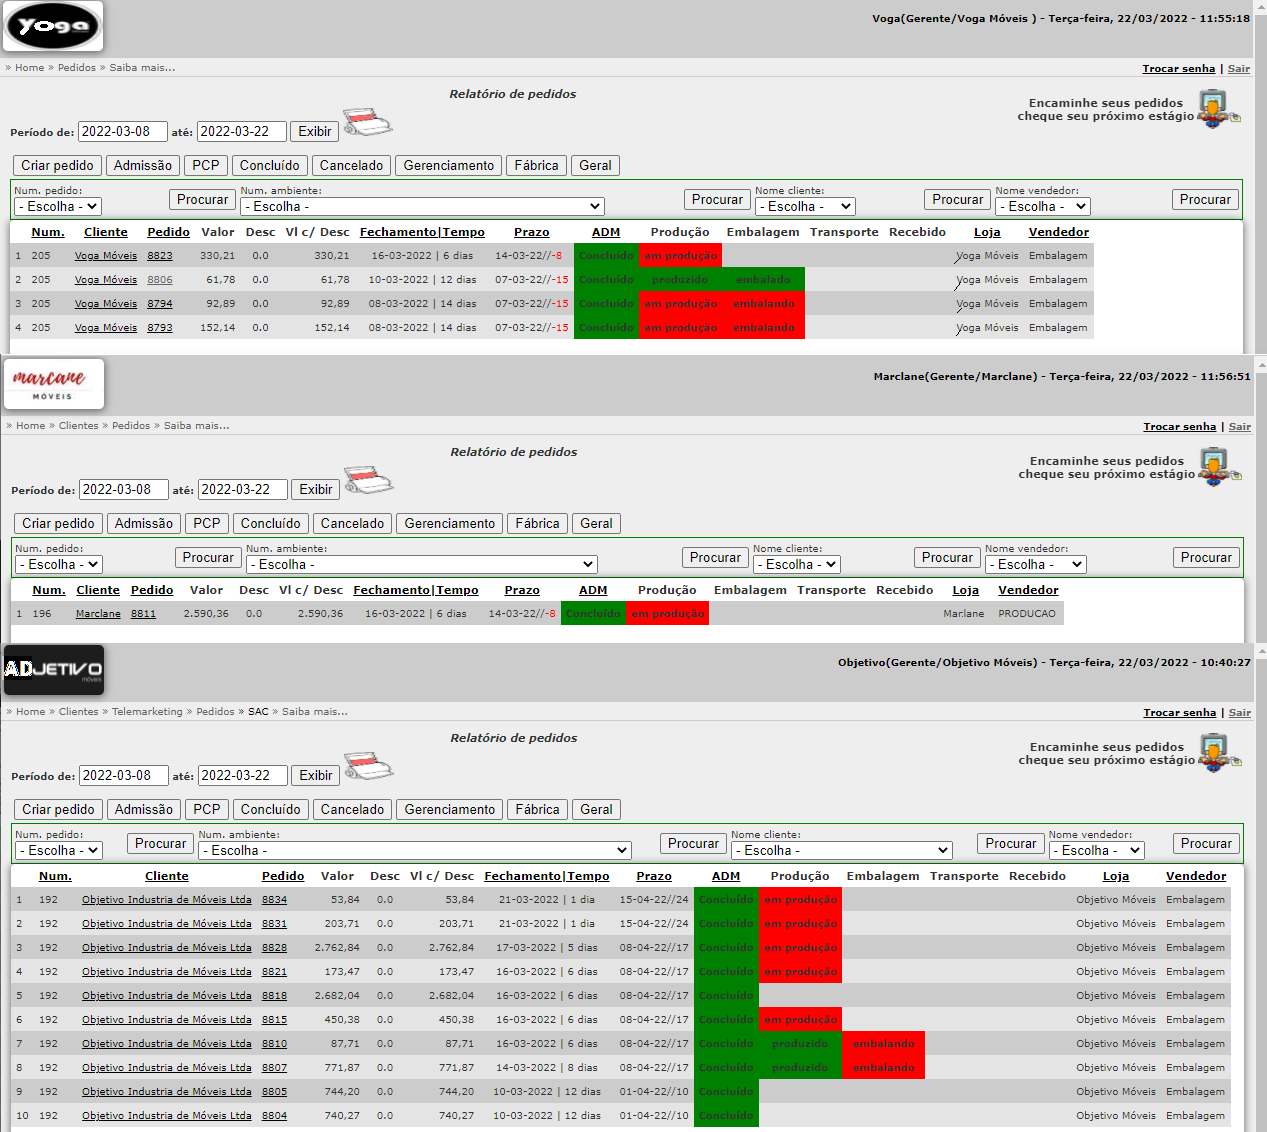Click the green 'embalado' cell for Voga order 8806
The image size is (1267, 1132).
[764, 280]
